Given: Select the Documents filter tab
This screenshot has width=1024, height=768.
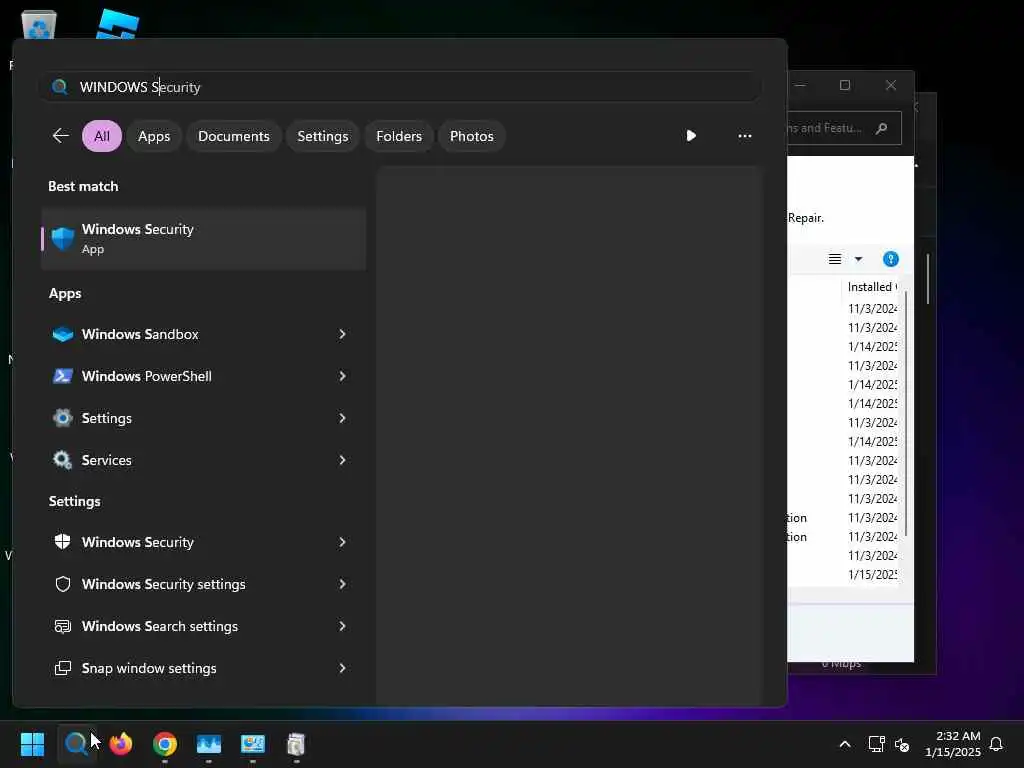Looking at the screenshot, I should 234,136.
